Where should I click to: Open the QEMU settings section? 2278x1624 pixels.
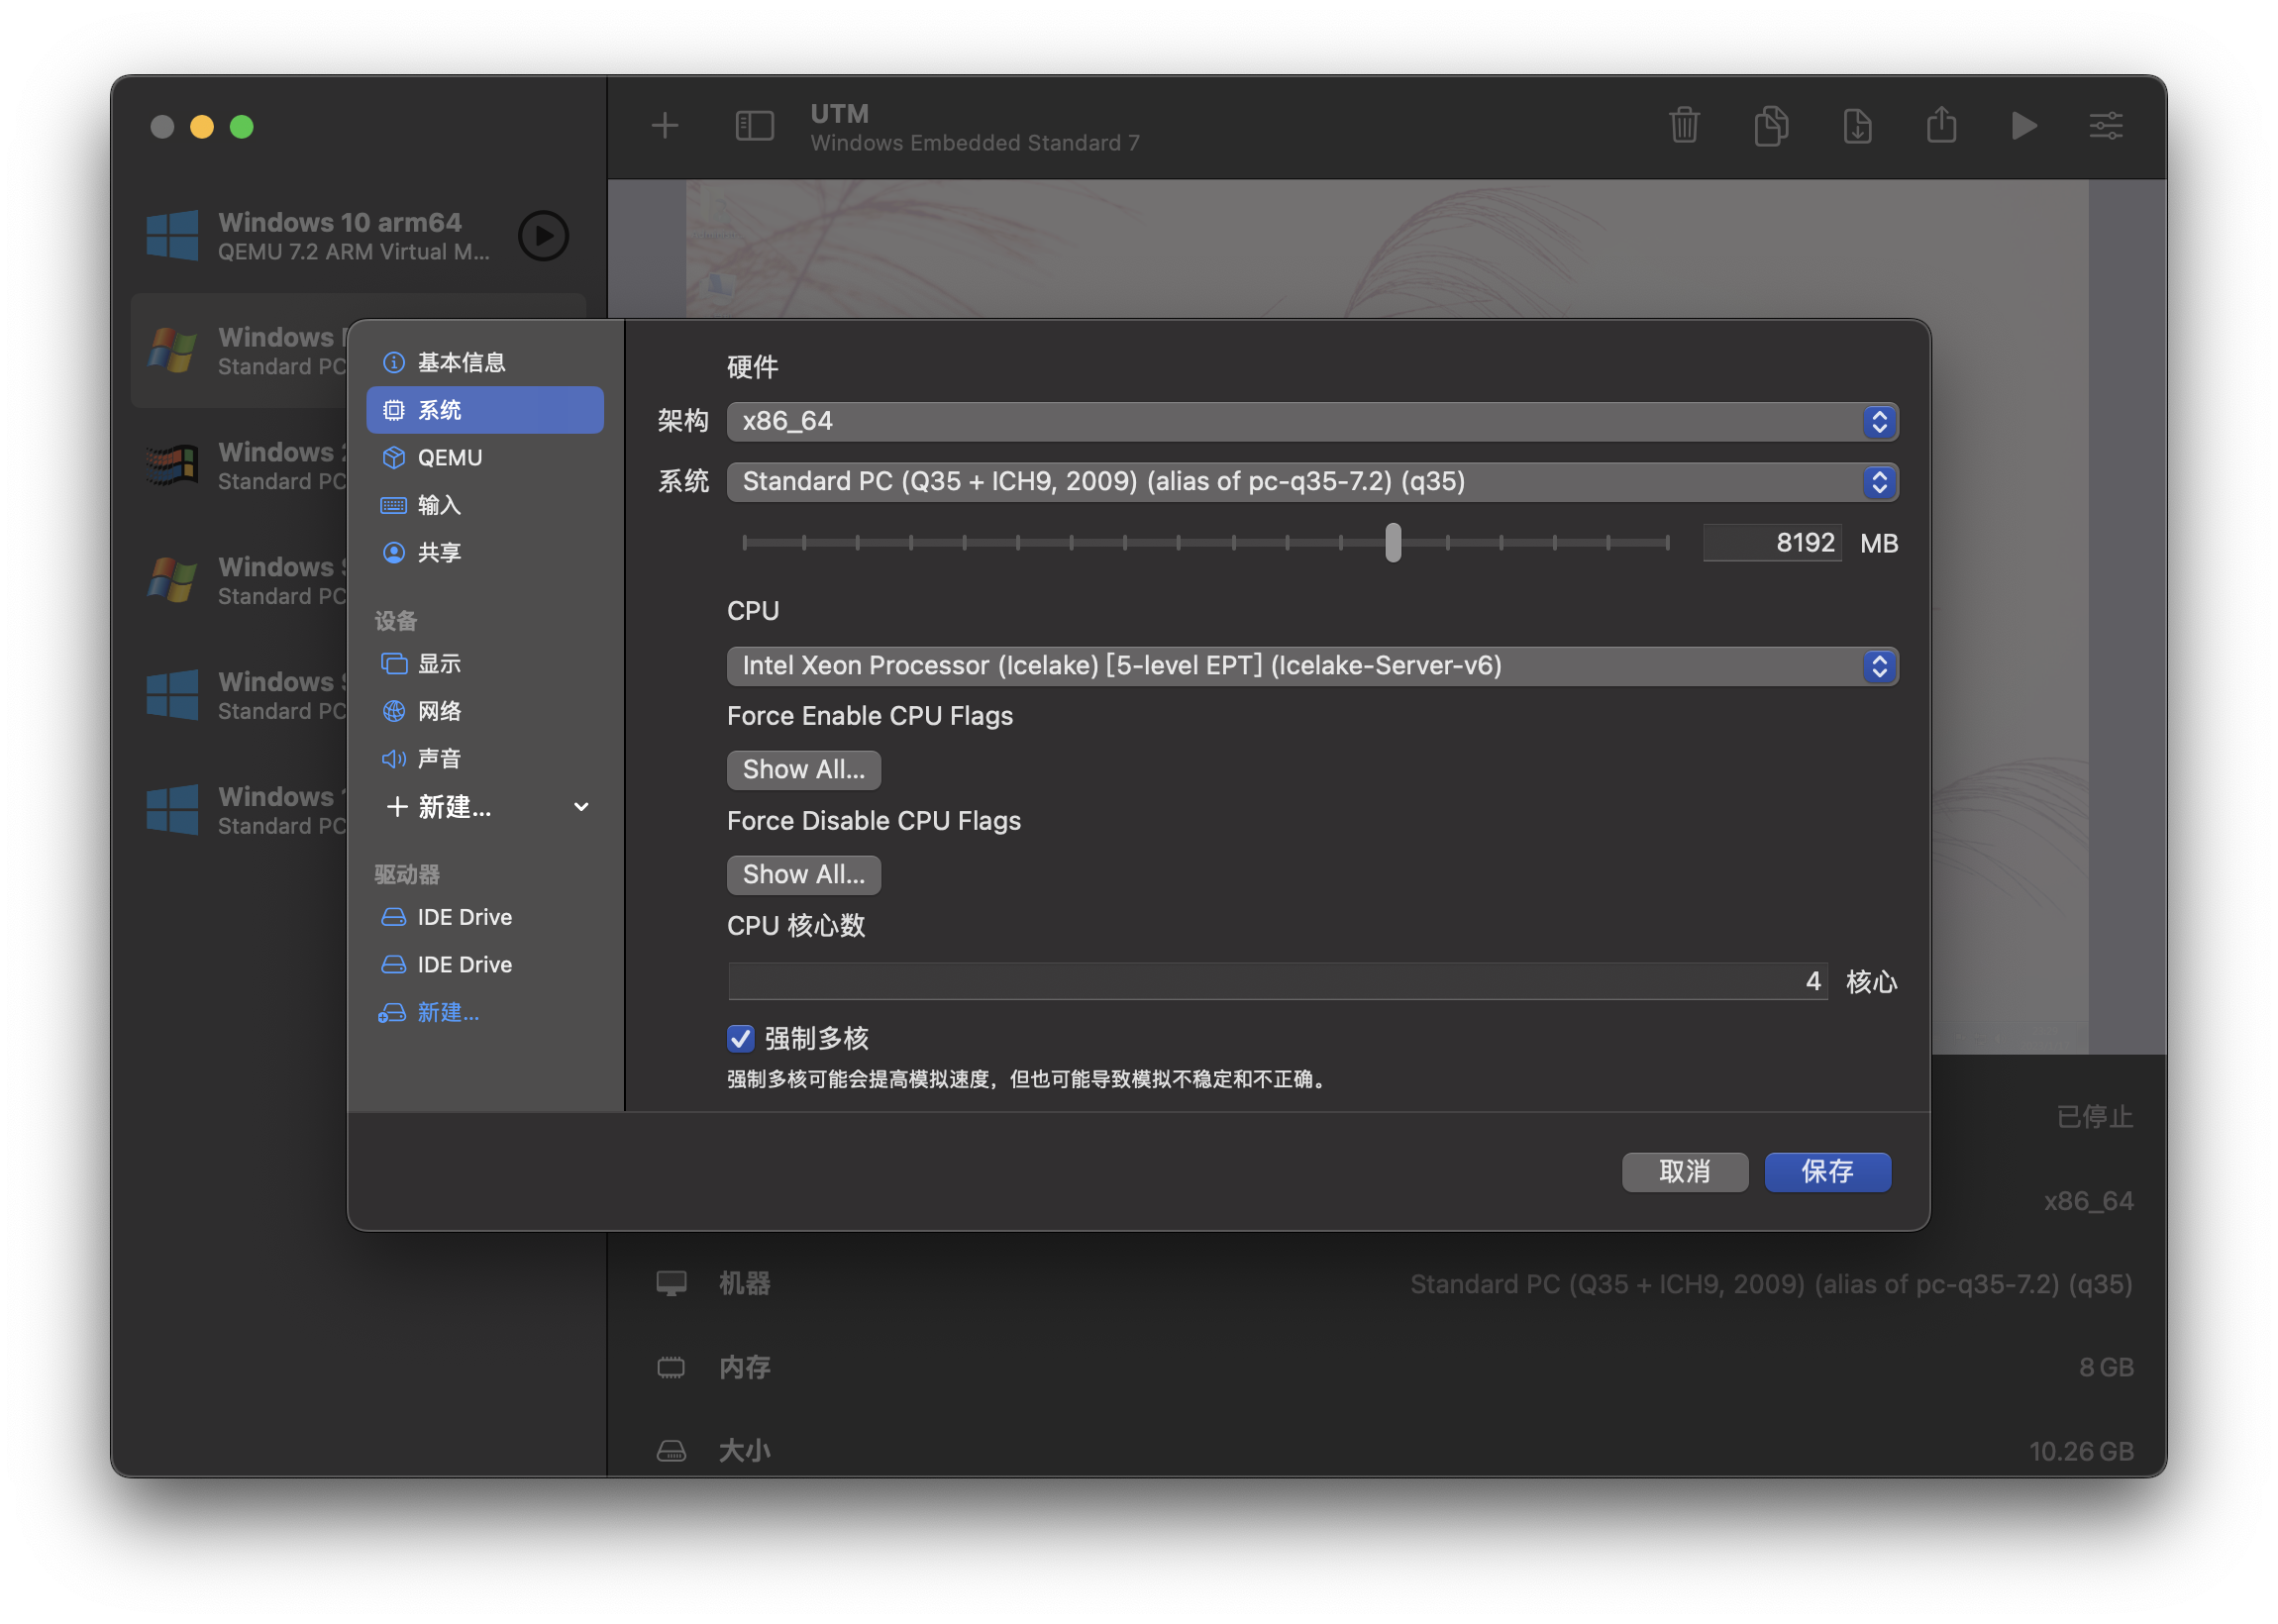(451, 457)
